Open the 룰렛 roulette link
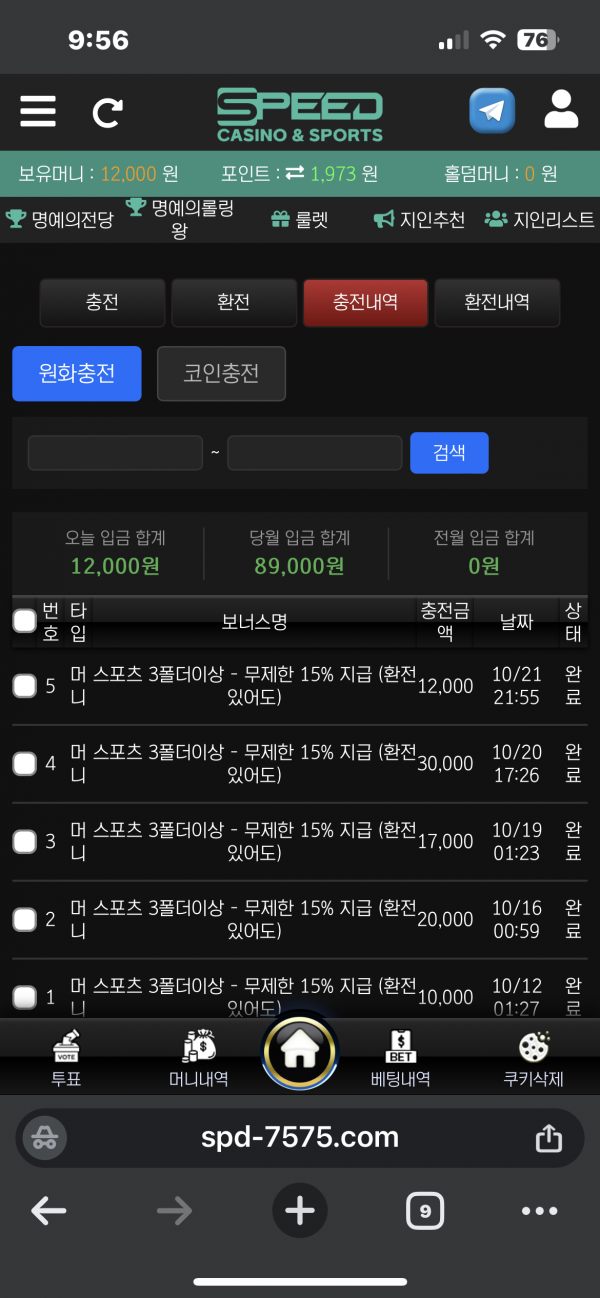Viewport: 600px width, 1298px height. [x=299, y=220]
